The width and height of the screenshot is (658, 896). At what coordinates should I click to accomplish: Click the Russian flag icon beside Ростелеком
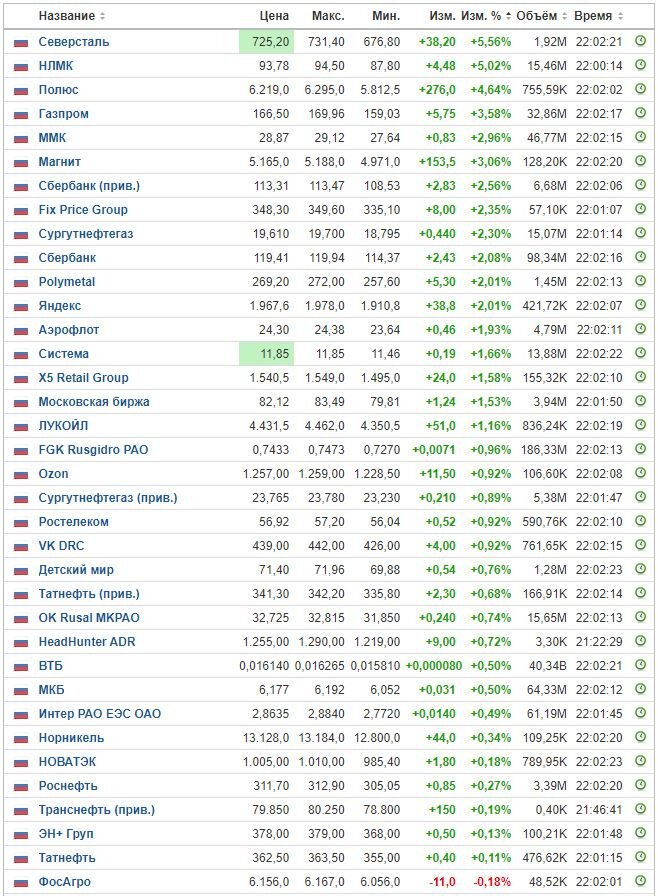(21, 523)
